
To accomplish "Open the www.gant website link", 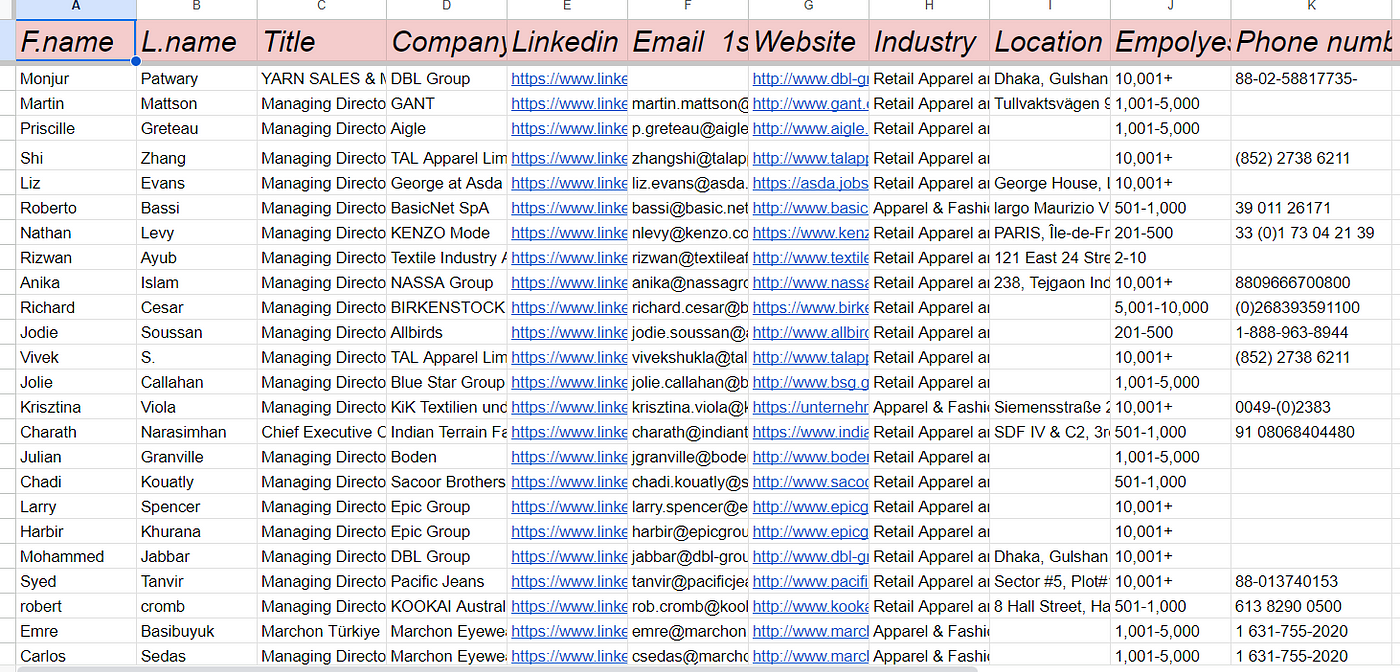I will pos(811,103).
